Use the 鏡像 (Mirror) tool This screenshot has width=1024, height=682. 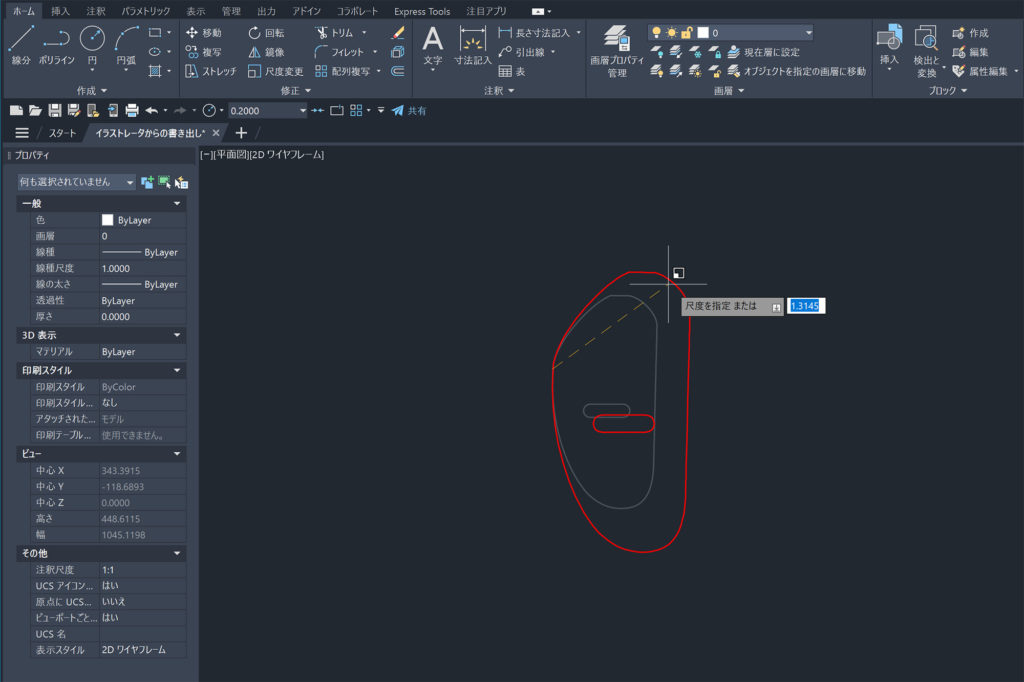point(266,52)
